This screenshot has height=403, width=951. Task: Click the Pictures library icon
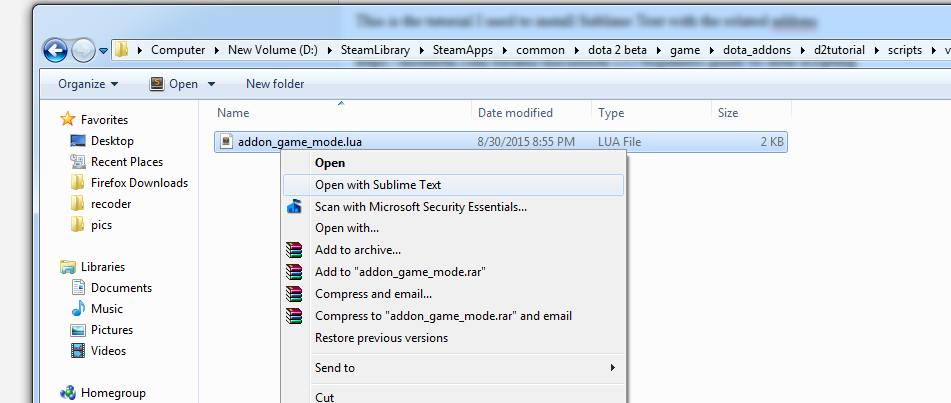(x=78, y=330)
